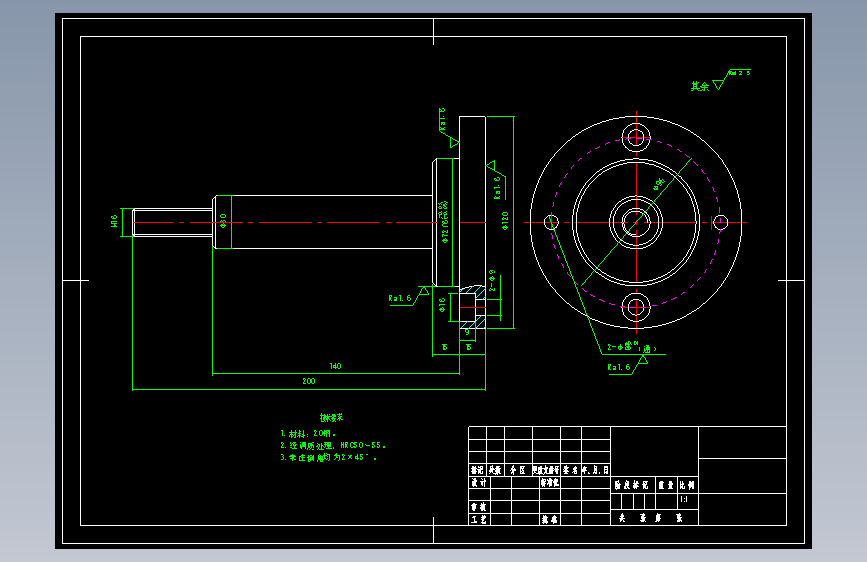Click the 其余 surface finish note
Image resolution: width=867 pixels, height=562 pixels.
(x=699, y=86)
